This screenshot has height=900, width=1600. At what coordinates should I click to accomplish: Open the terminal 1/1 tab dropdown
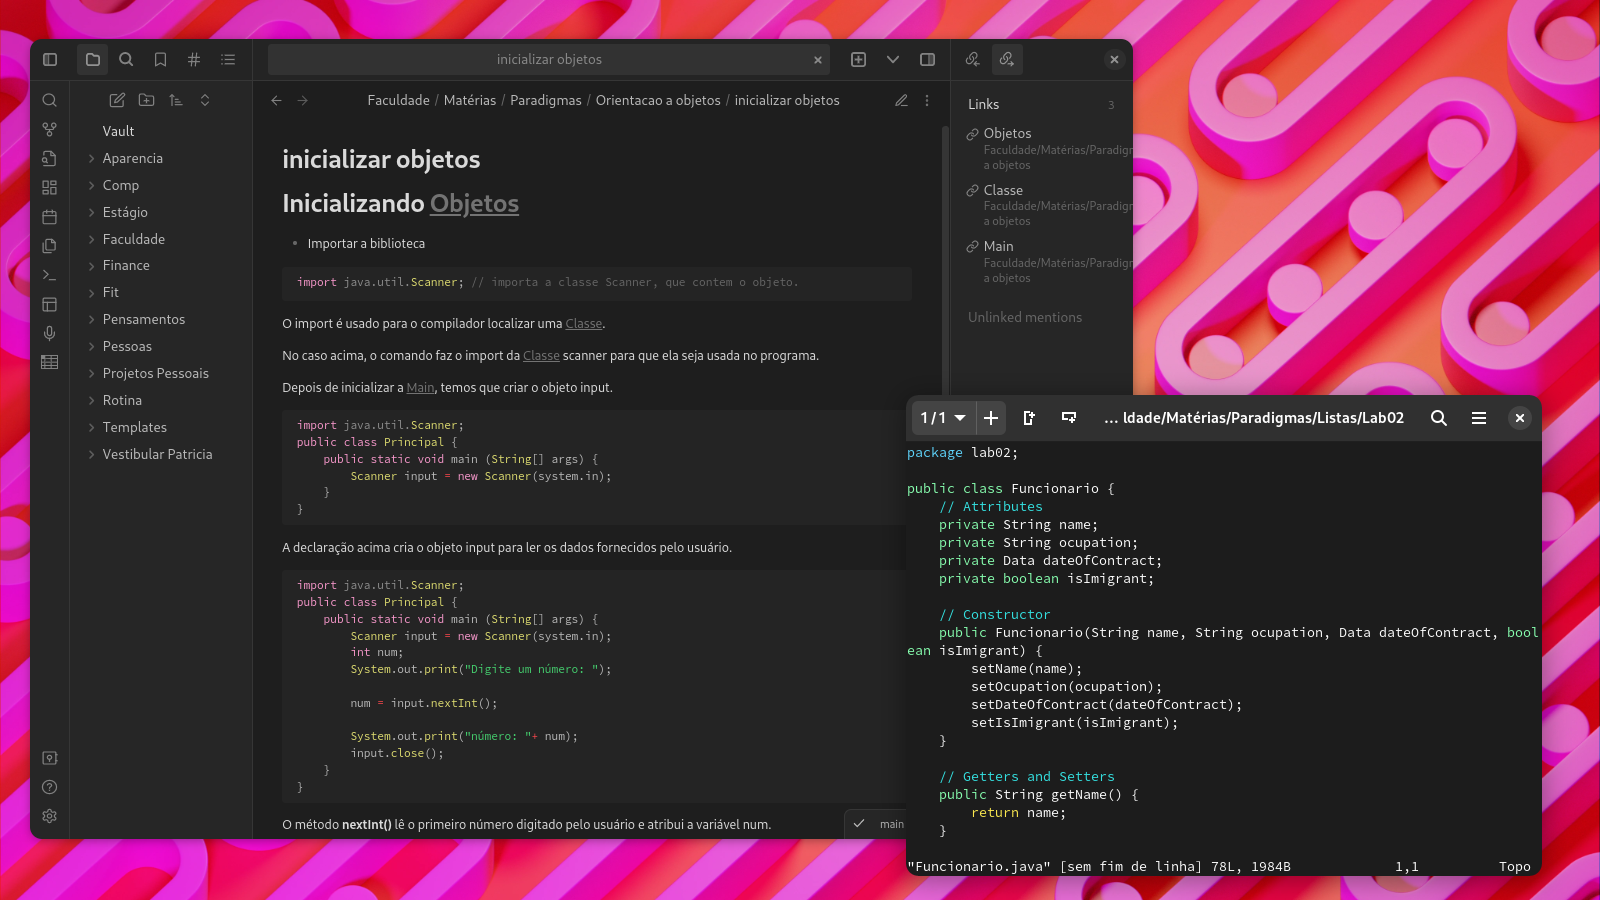(943, 418)
